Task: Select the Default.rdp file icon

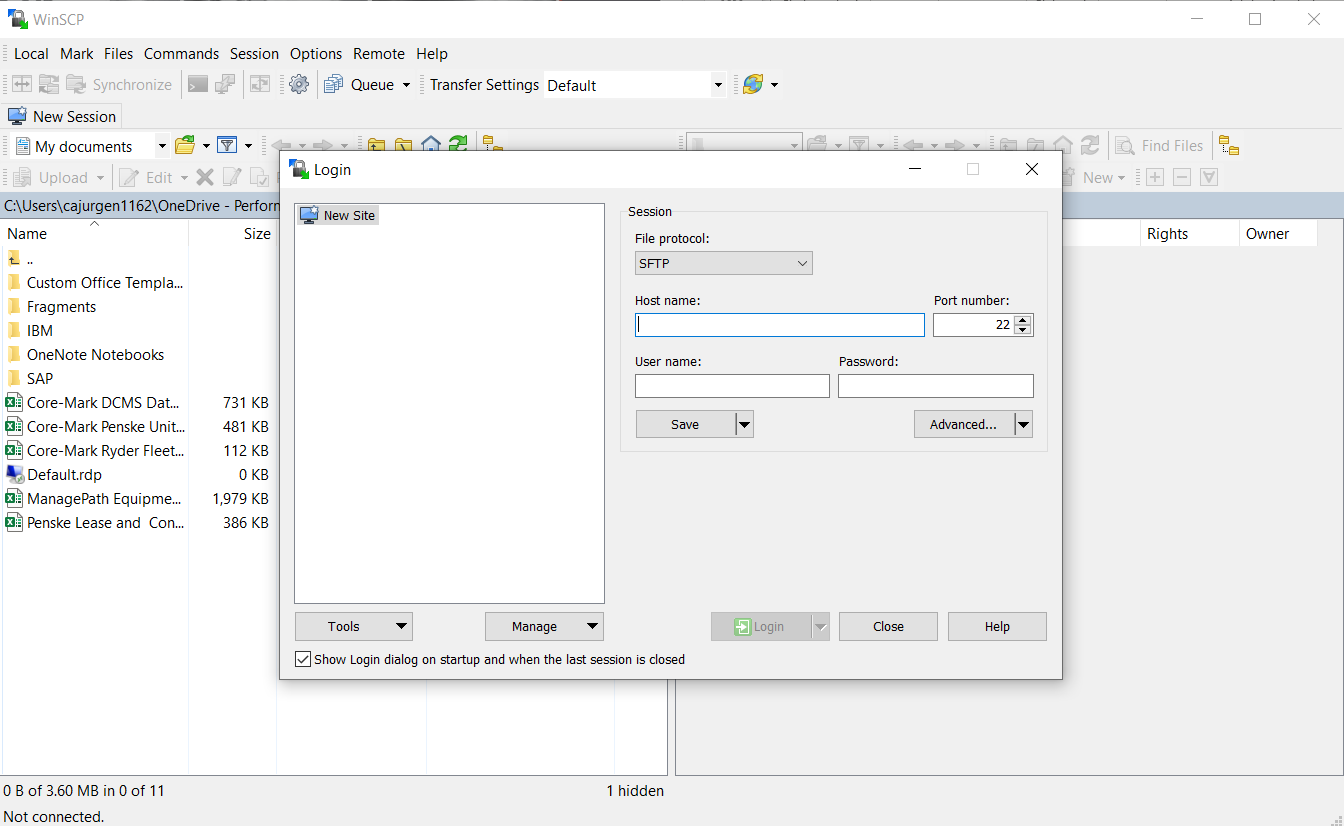Action: click(x=14, y=474)
